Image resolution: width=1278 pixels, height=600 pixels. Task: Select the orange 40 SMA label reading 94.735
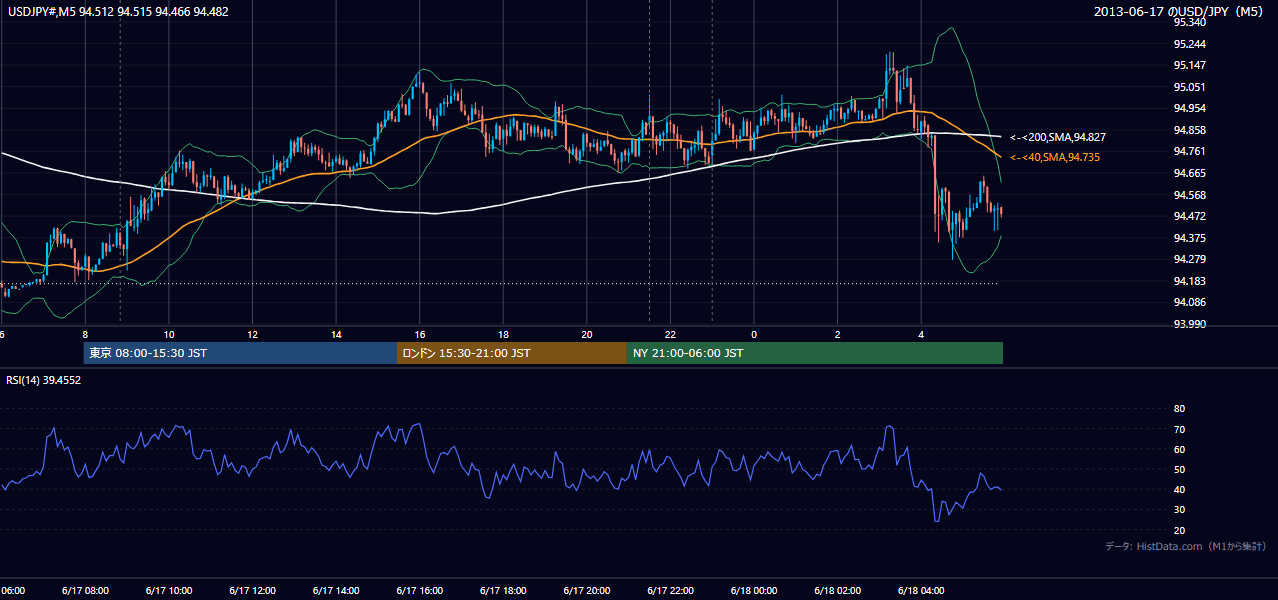(1054, 158)
